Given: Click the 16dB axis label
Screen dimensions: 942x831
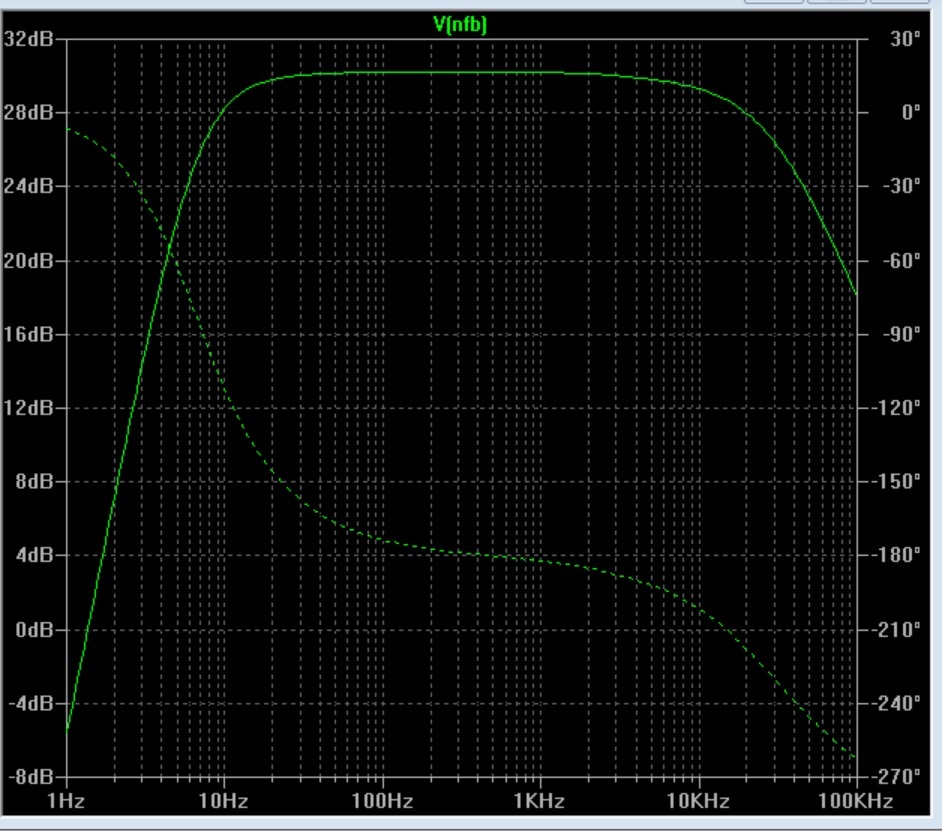Looking at the screenshot, I should point(29,334).
